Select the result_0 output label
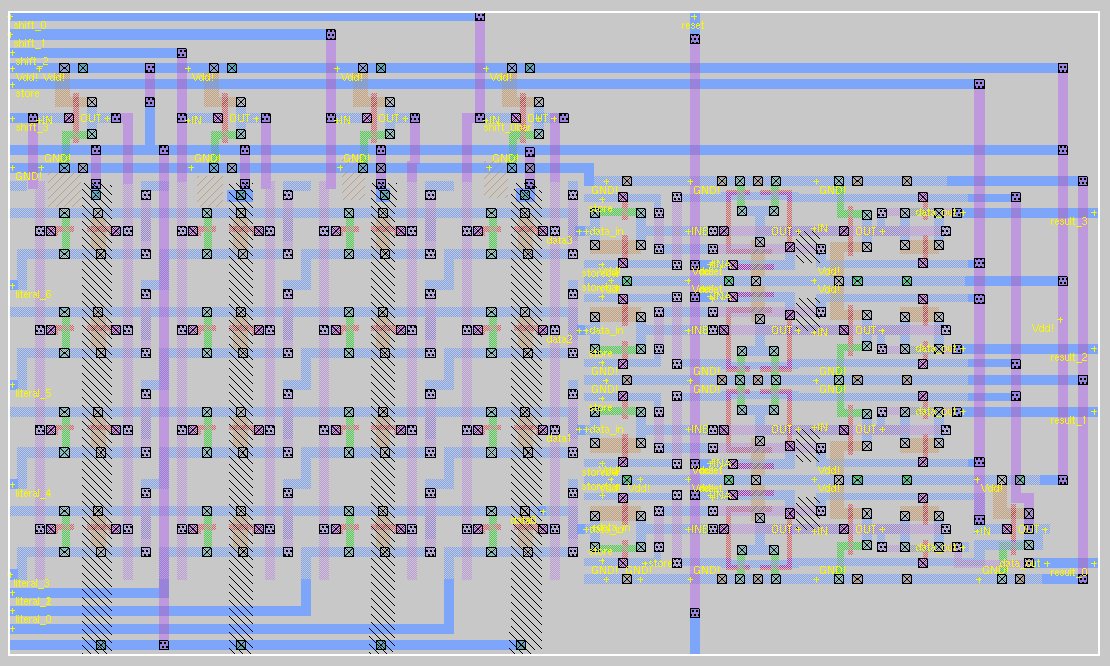 click(1068, 571)
